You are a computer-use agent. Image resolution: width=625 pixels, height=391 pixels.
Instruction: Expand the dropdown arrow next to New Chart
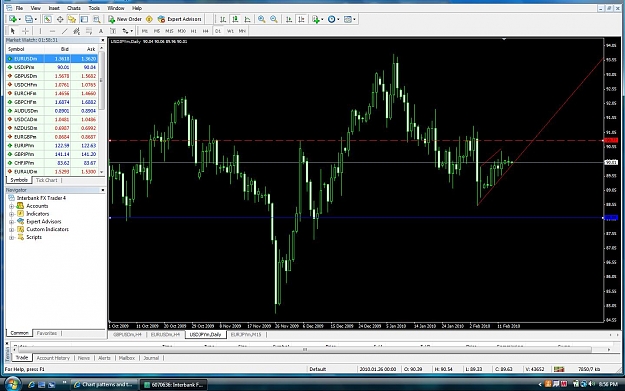[x=19, y=19]
